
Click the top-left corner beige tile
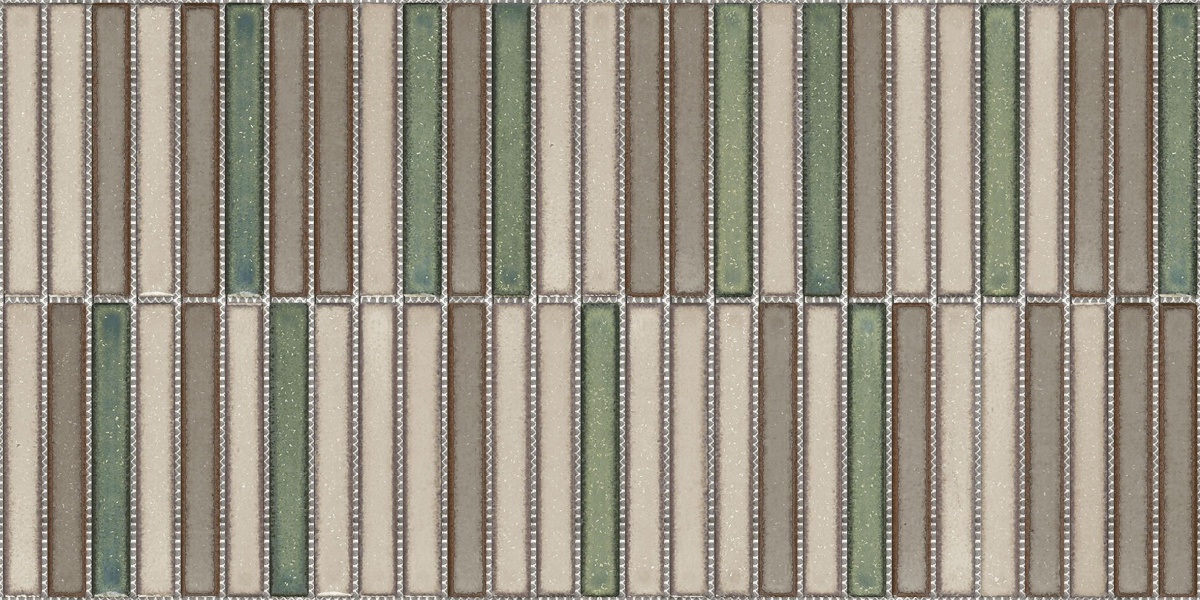[x=21, y=150]
